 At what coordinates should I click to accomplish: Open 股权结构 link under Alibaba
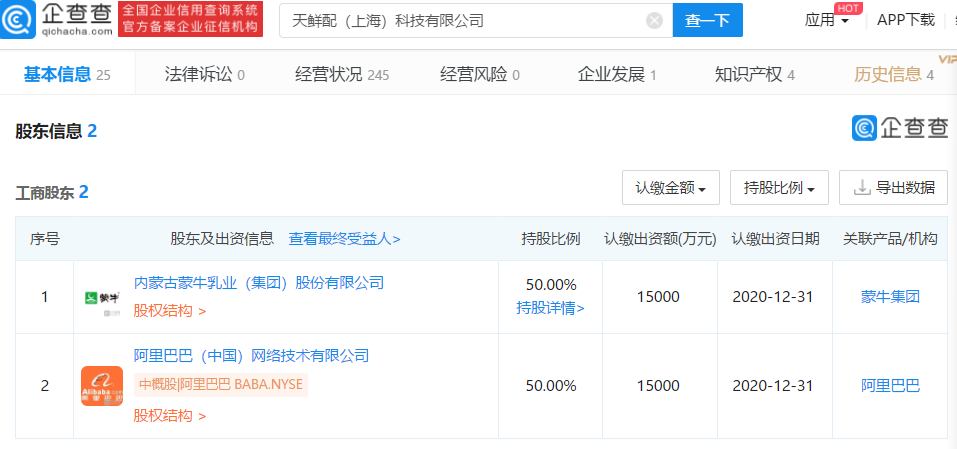170,416
